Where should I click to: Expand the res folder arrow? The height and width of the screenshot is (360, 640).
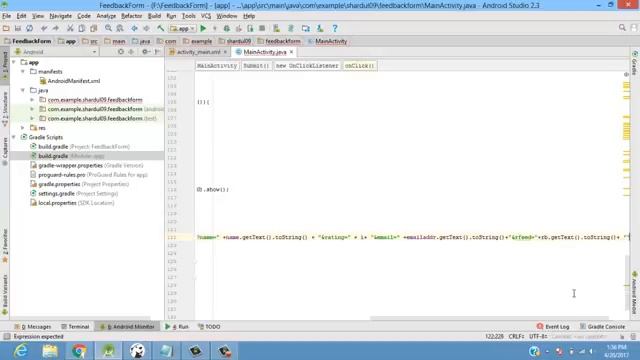23,128
